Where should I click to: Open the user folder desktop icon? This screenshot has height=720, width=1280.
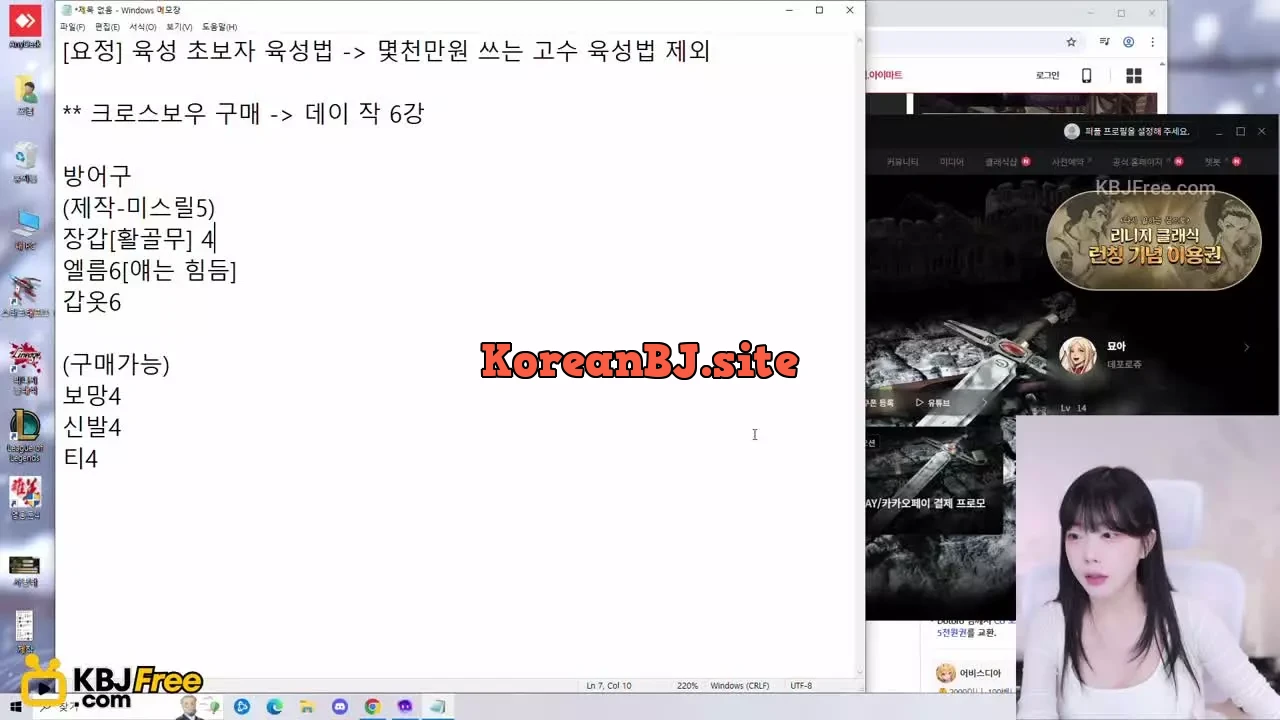pos(25,95)
